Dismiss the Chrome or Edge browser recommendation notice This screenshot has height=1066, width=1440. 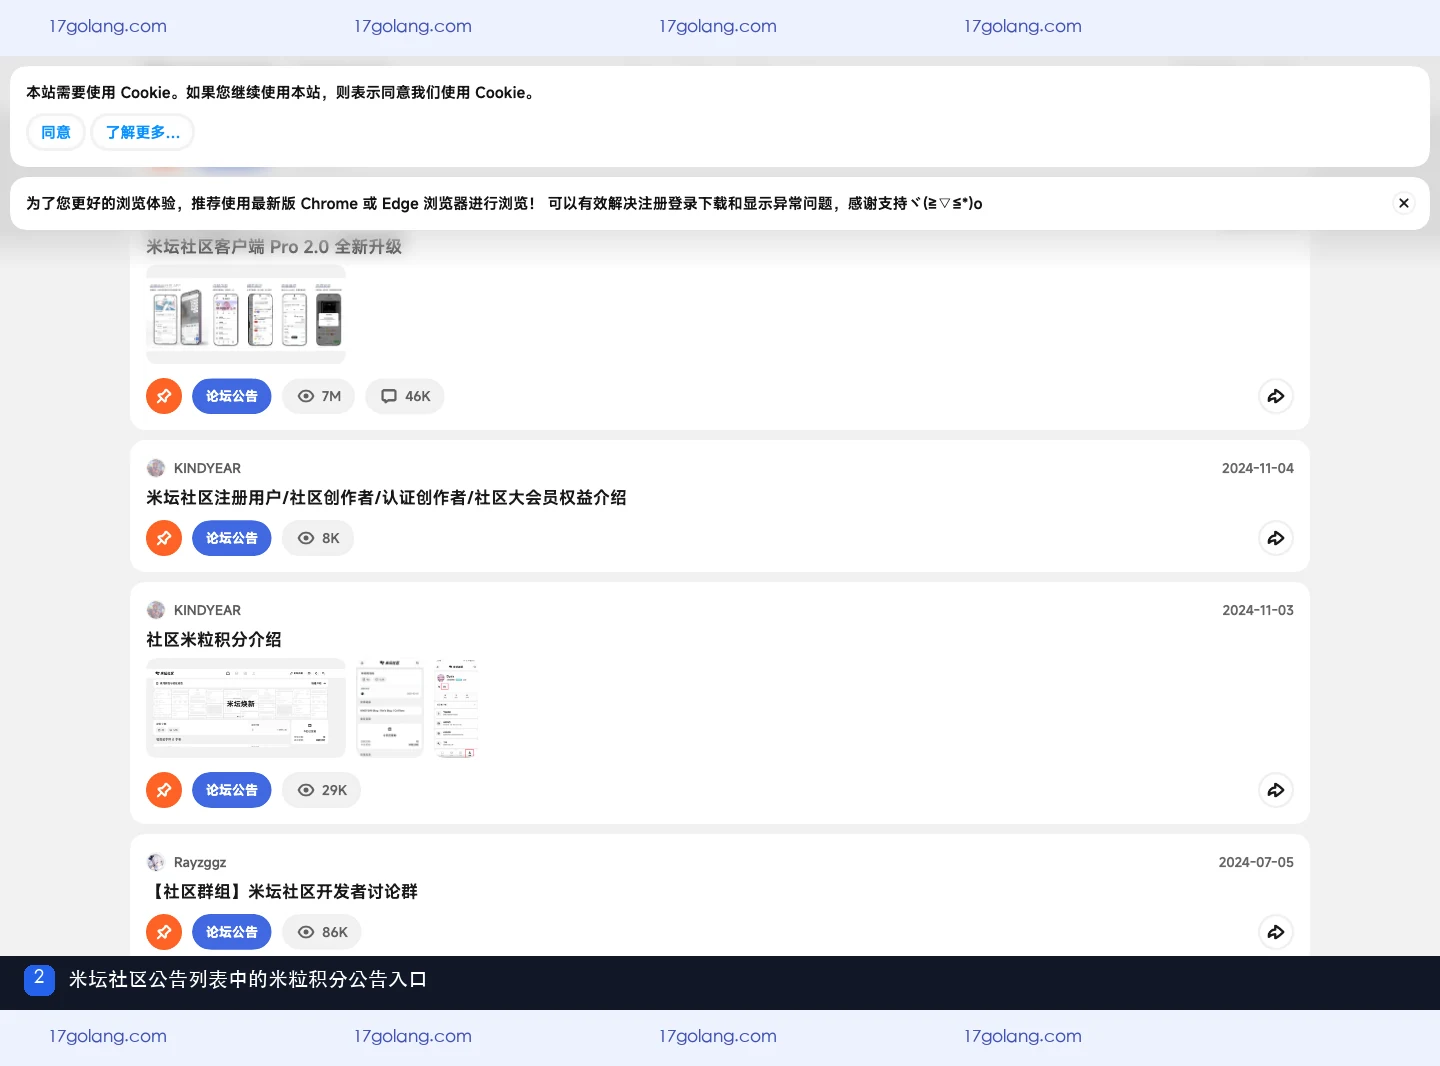1404,203
